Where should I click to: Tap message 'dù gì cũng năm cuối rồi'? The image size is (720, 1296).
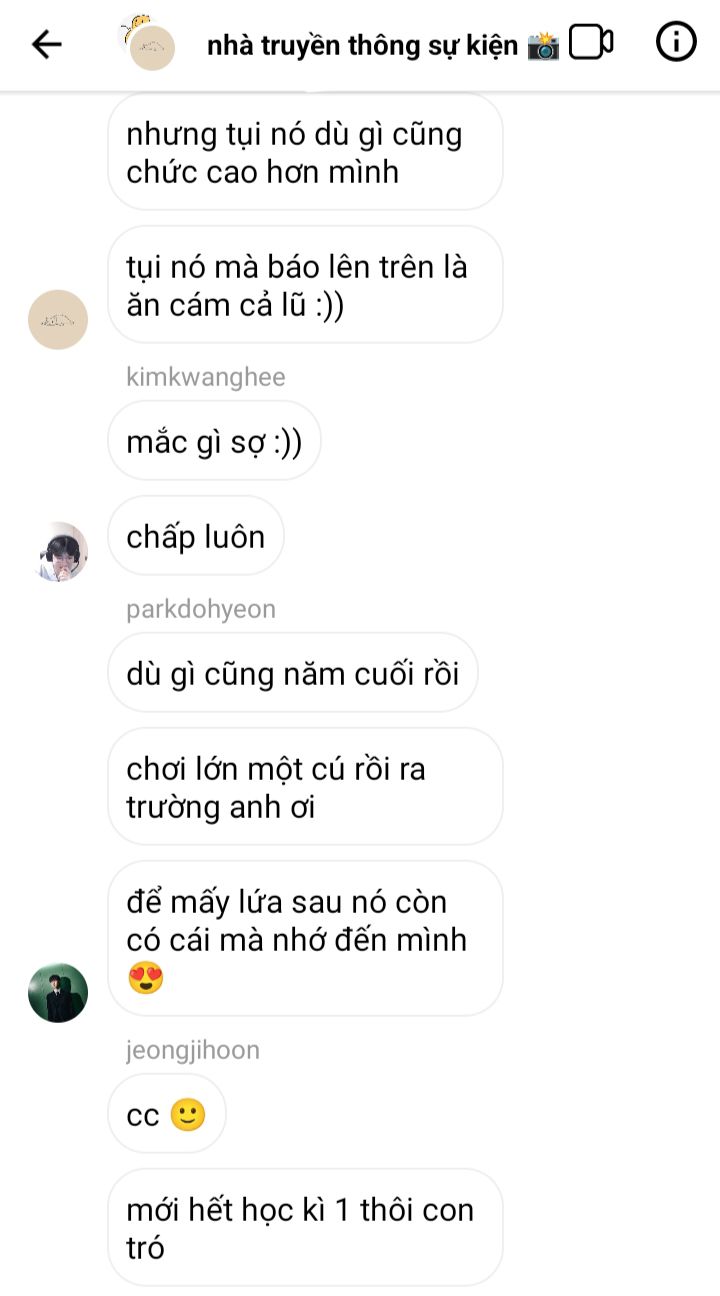[x=293, y=673]
